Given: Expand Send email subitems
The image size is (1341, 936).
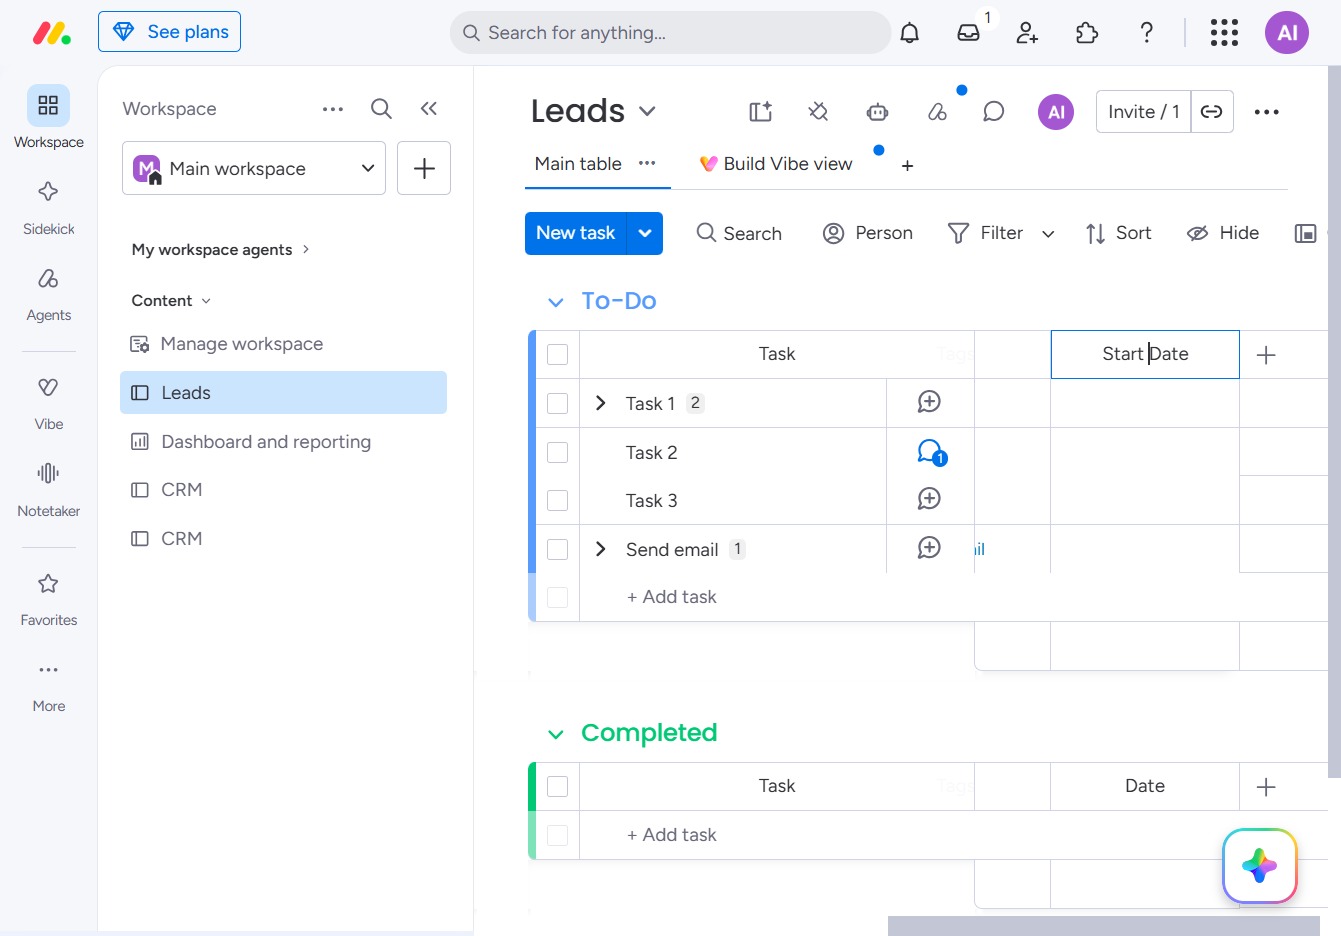Looking at the screenshot, I should click(x=600, y=549).
